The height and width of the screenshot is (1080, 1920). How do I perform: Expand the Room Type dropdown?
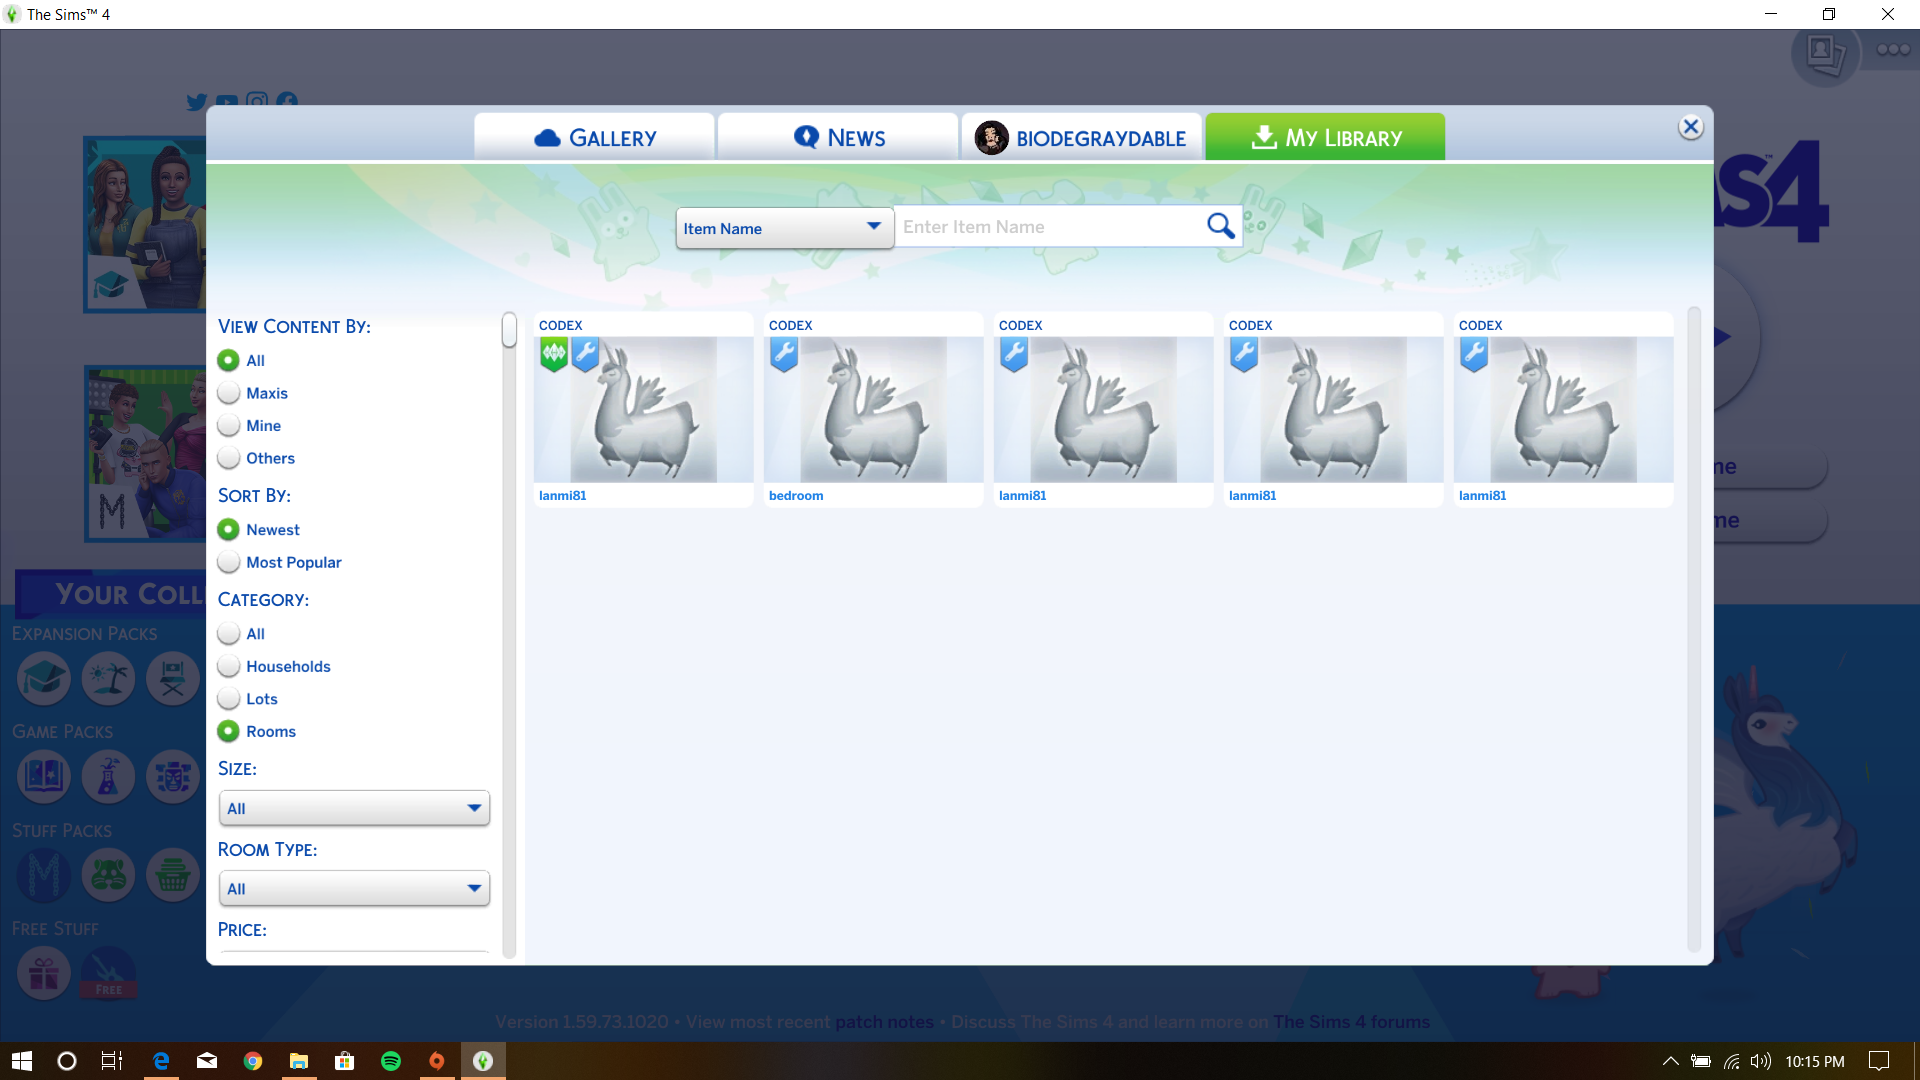(x=354, y=888)
